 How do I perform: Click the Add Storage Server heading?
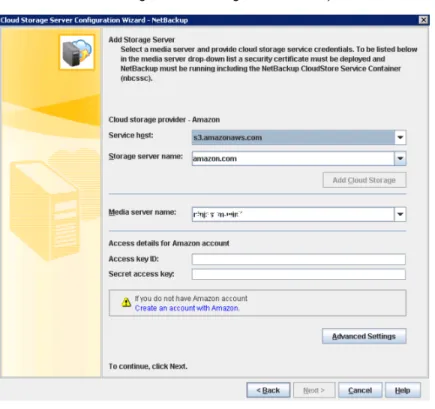click(x=142, y=40)
